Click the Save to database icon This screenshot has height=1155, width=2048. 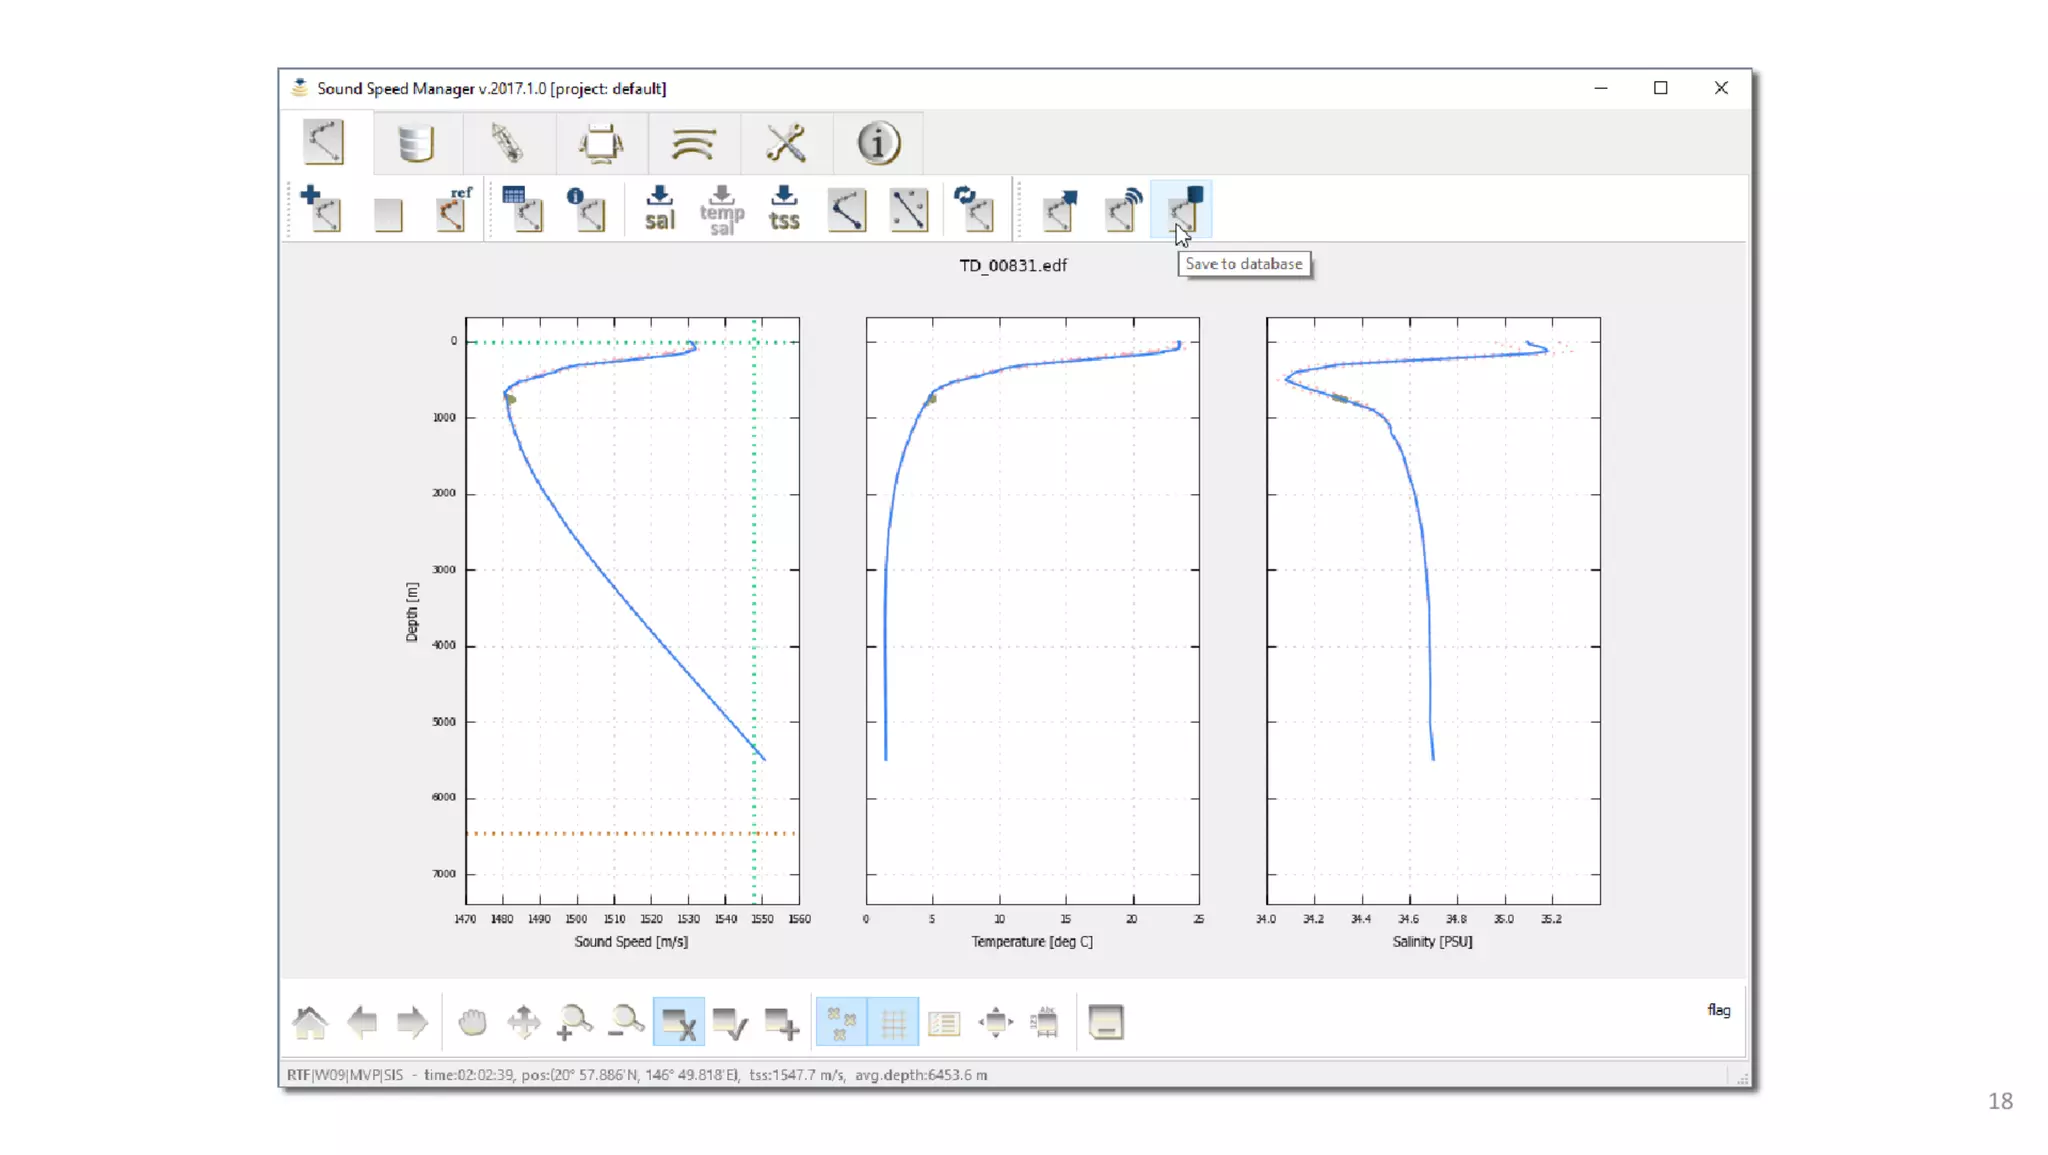click(x=1184, y=209)
